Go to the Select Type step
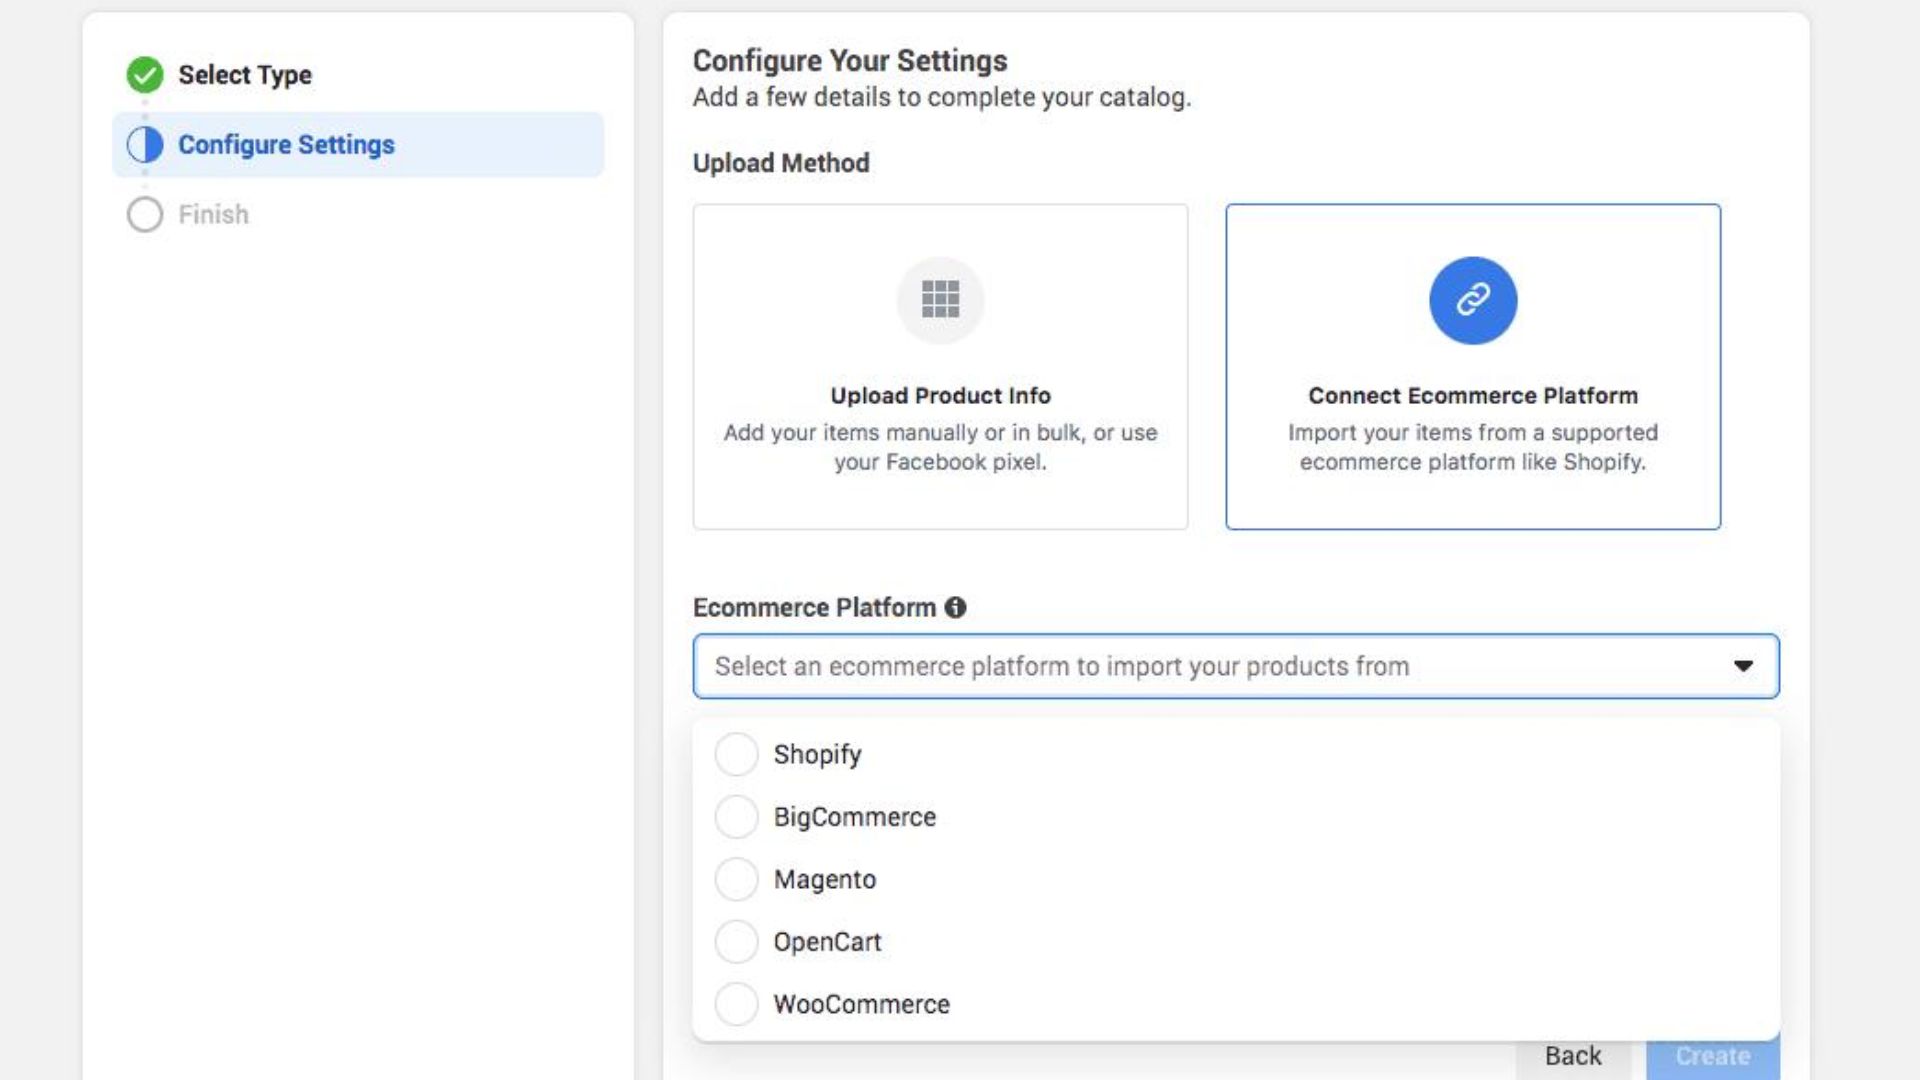The image size is (1920, 1080). [245, 75]
